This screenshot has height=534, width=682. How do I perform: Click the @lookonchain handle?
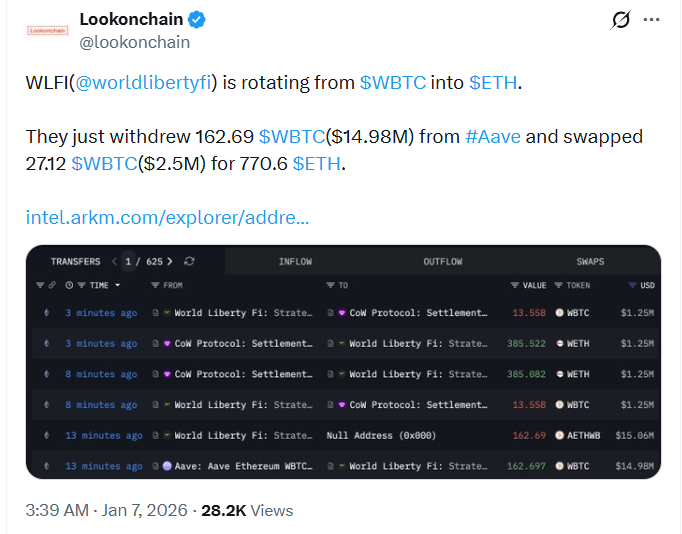[133, 42]
